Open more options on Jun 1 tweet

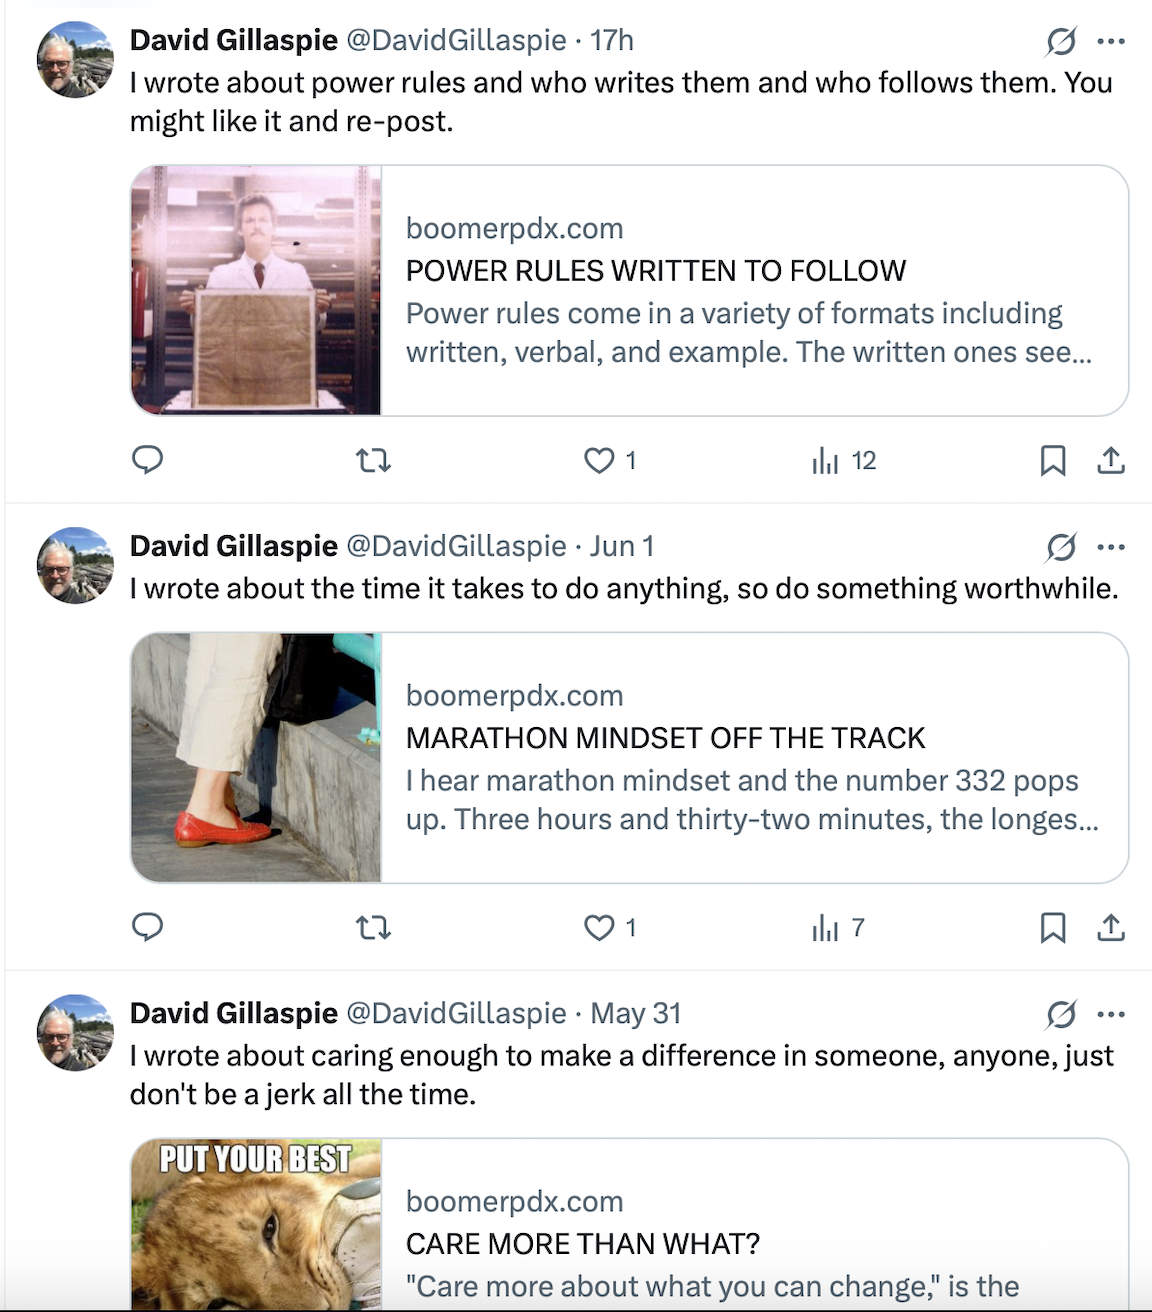pyautogui.click(x=1111, y=547)
